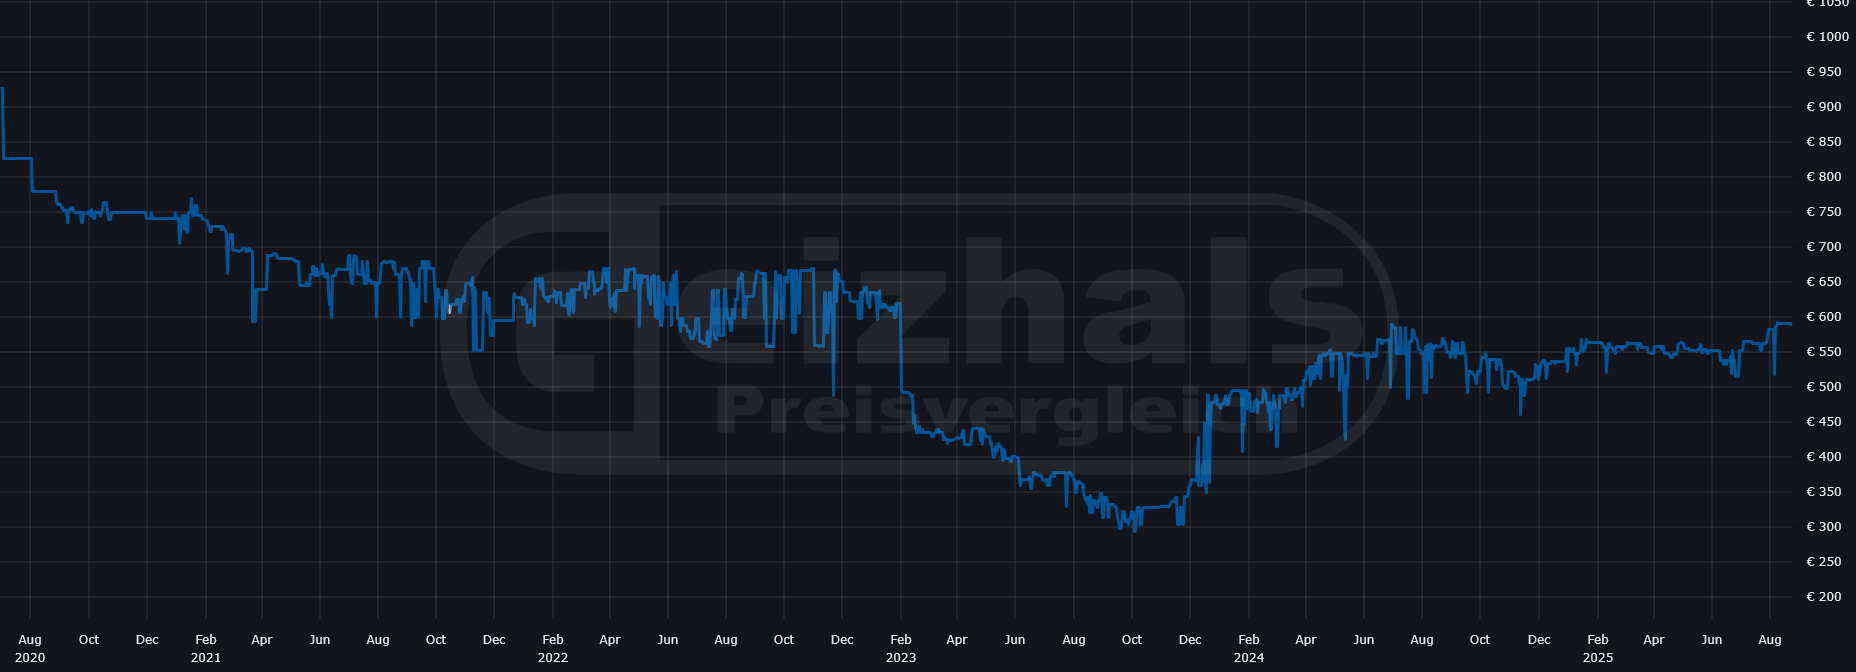The width and height of the screenshot is (1856, 672).
Task: Click the final price point in Aug 2025
Action: pos(1790,324)
